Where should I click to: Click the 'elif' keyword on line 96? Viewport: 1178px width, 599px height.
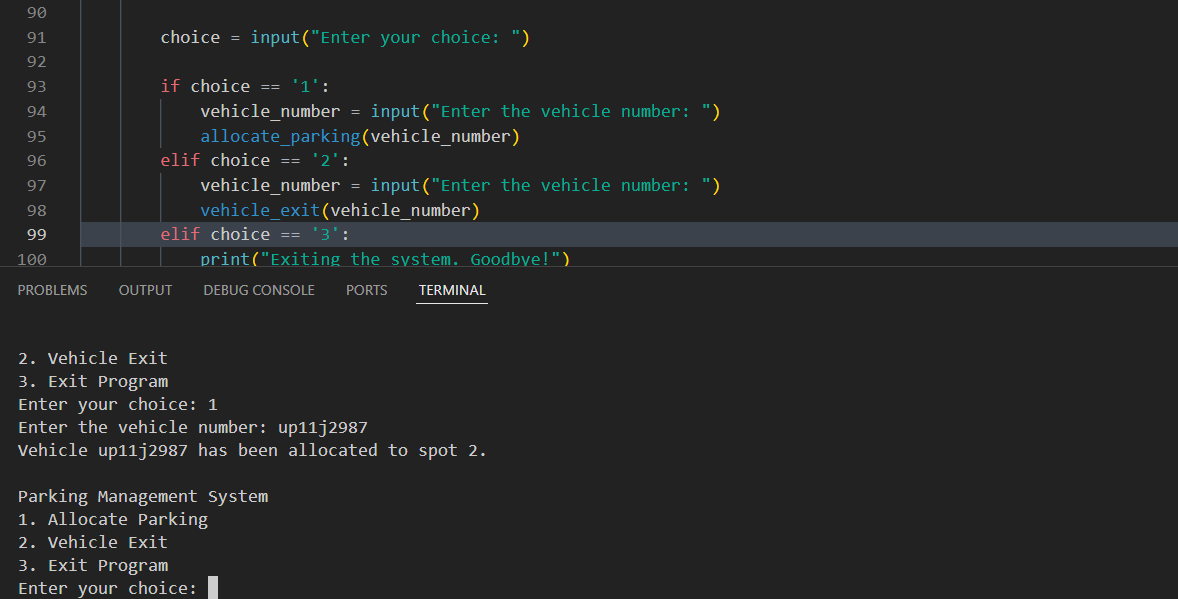[x=180, y=160]
